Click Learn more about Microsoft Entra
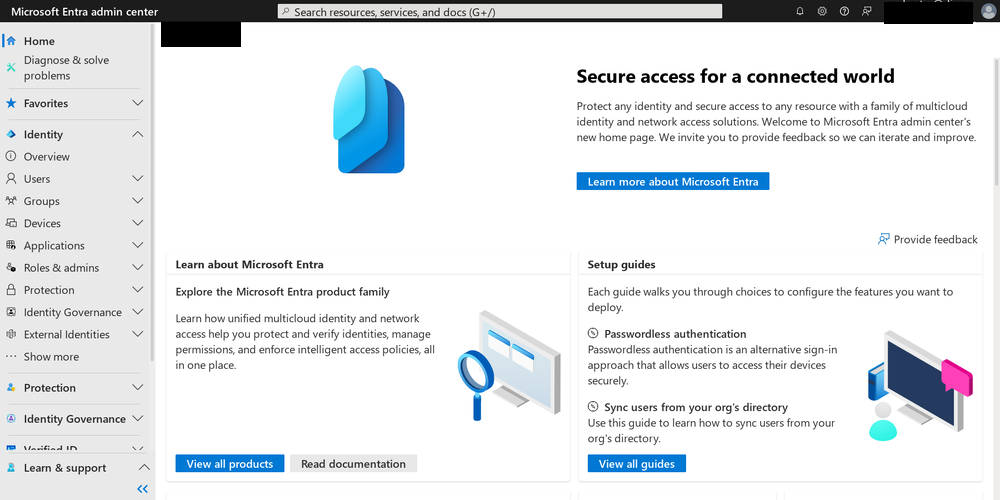 673,182
